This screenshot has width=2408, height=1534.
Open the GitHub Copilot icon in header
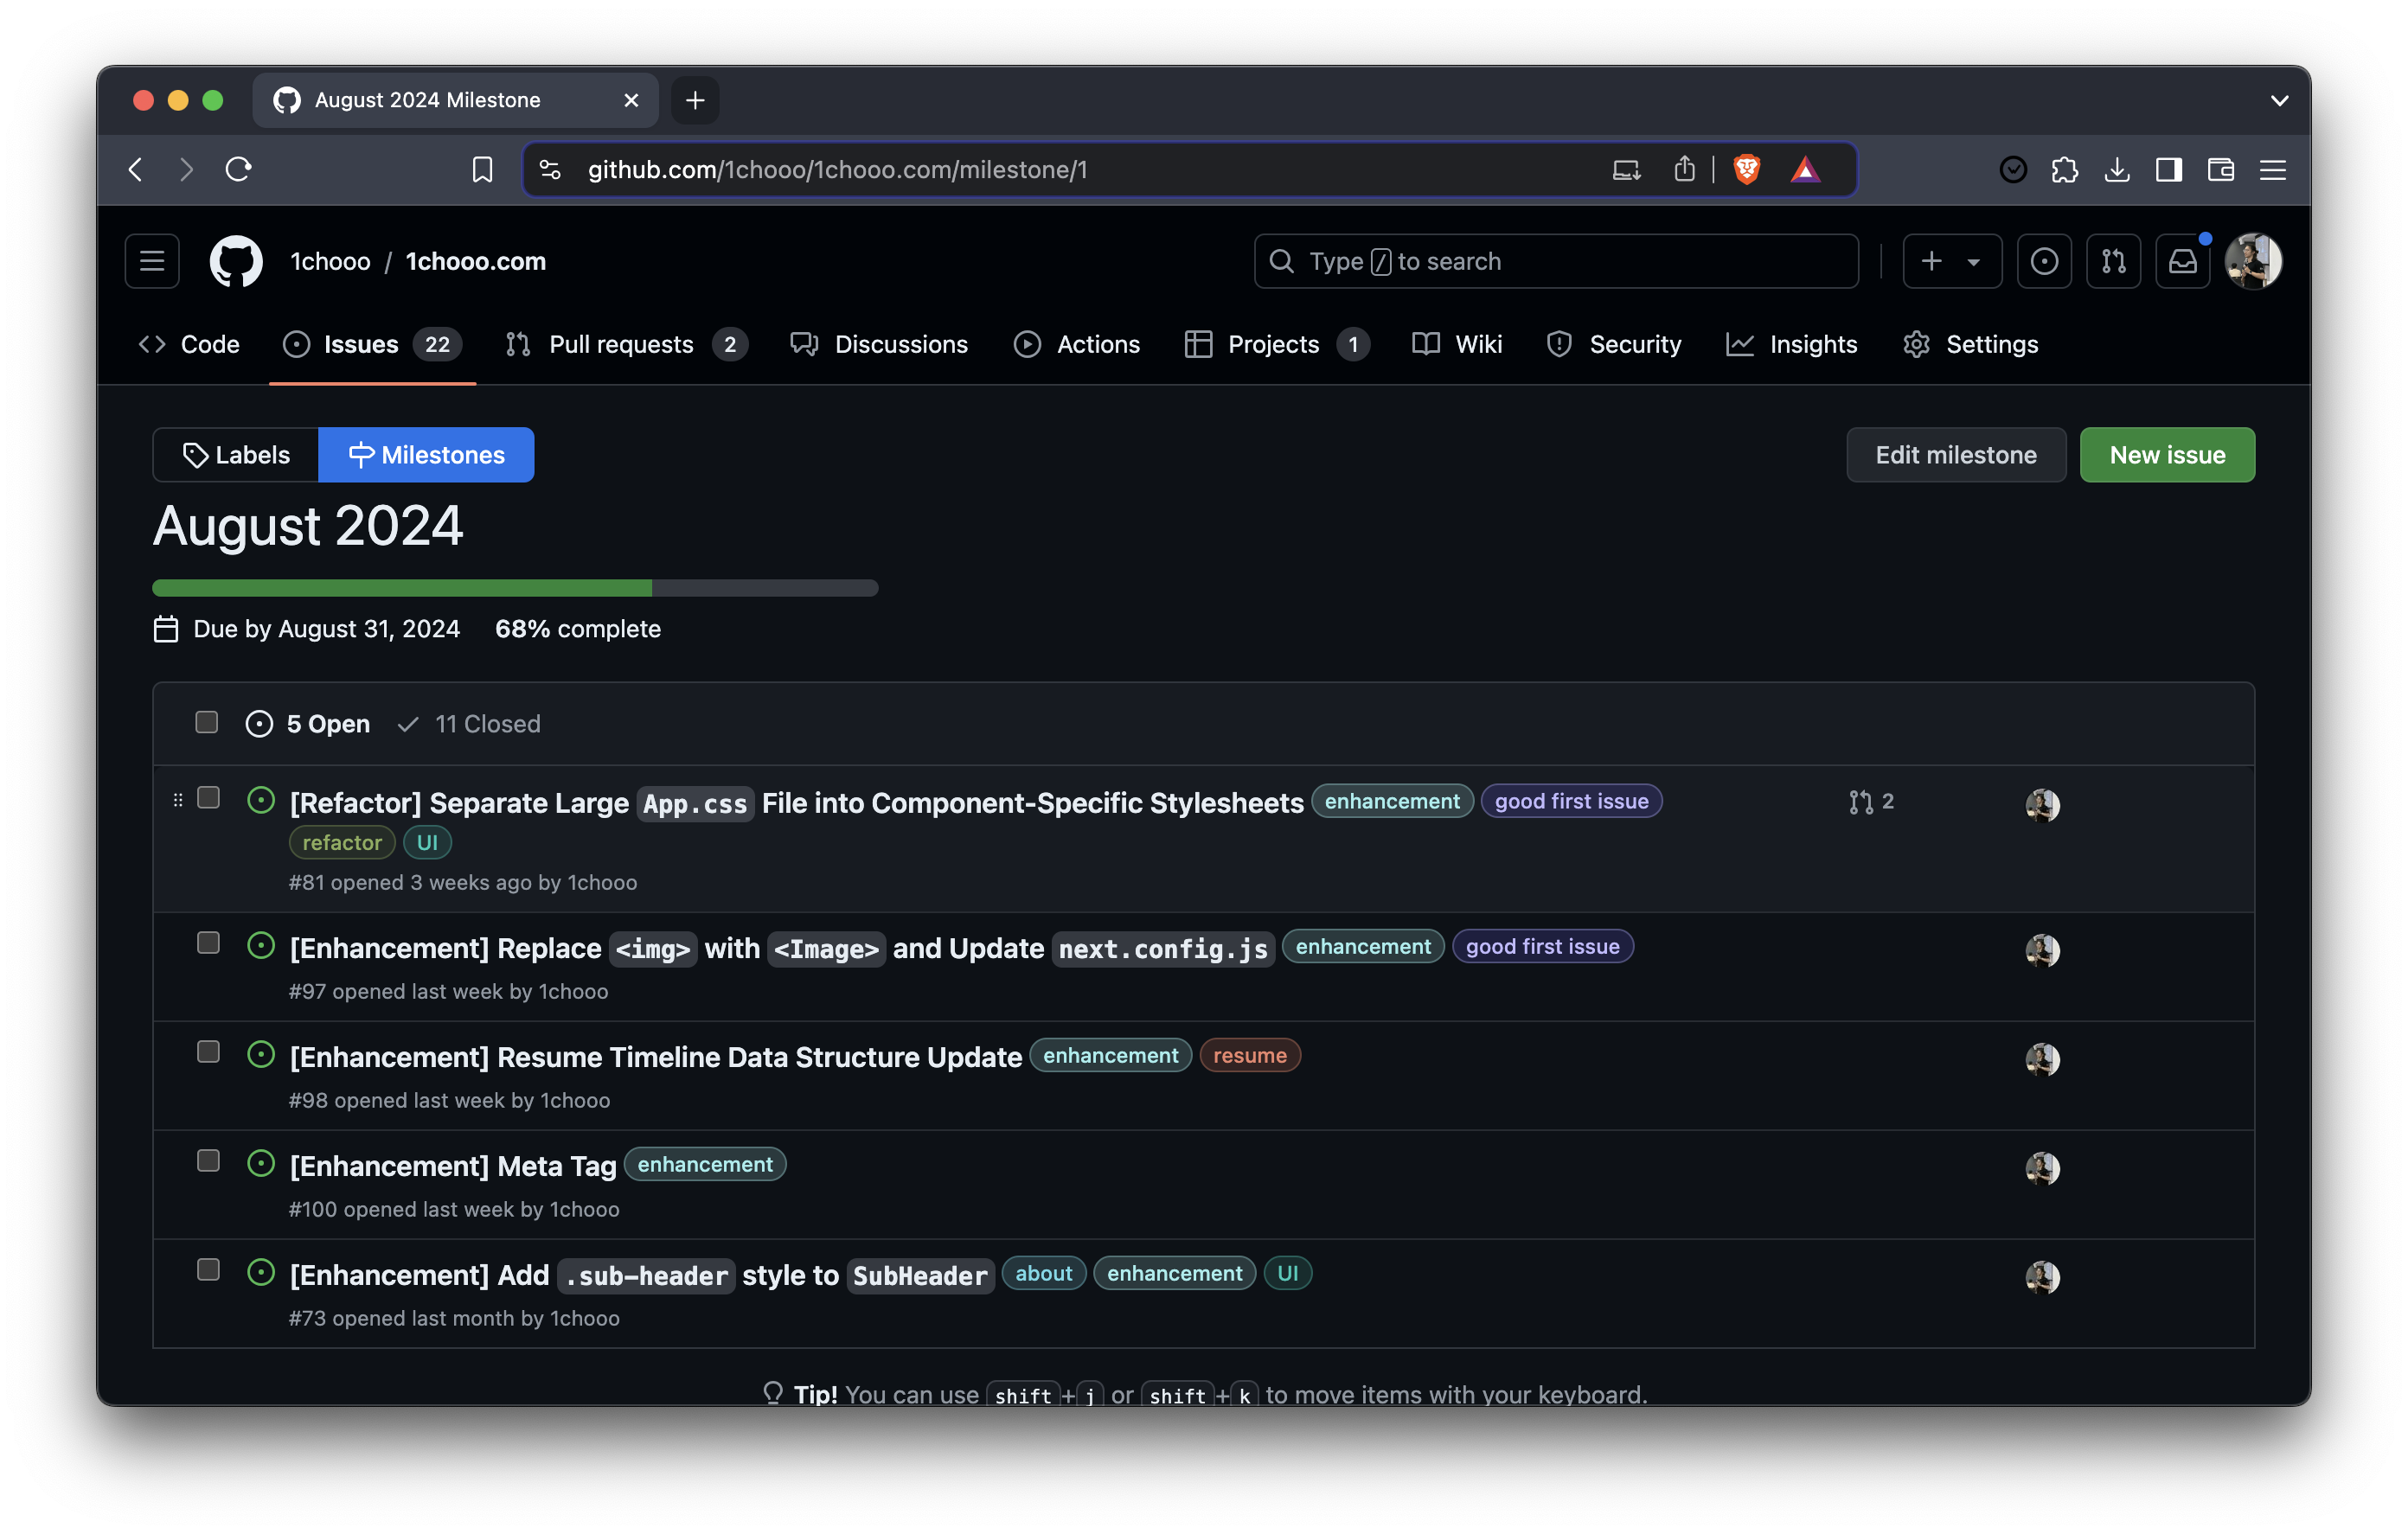pos(2044,261)
